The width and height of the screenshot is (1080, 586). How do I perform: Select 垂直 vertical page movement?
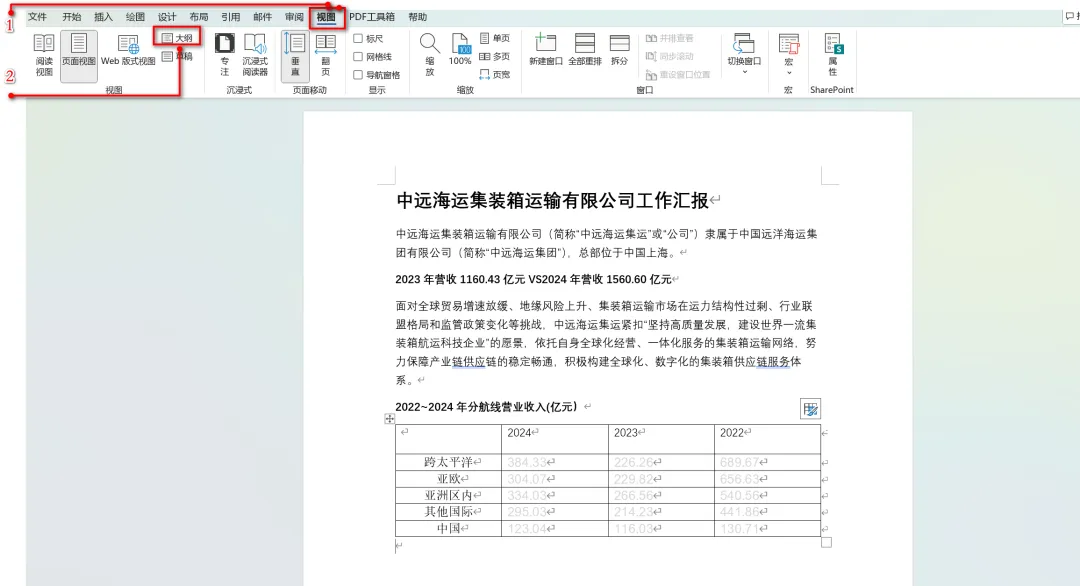(x=295, y=55)
